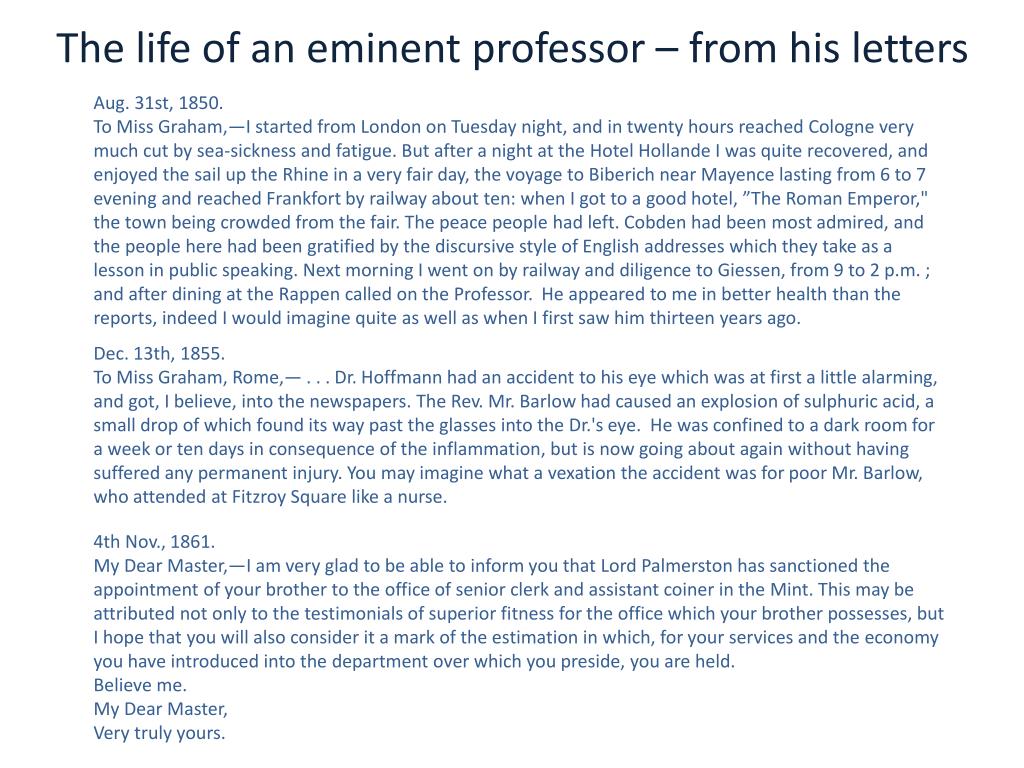Click the words Hotel Hollande
Image resolution: width=1024 pixels, height=768 pixels.
pos(650,151)
